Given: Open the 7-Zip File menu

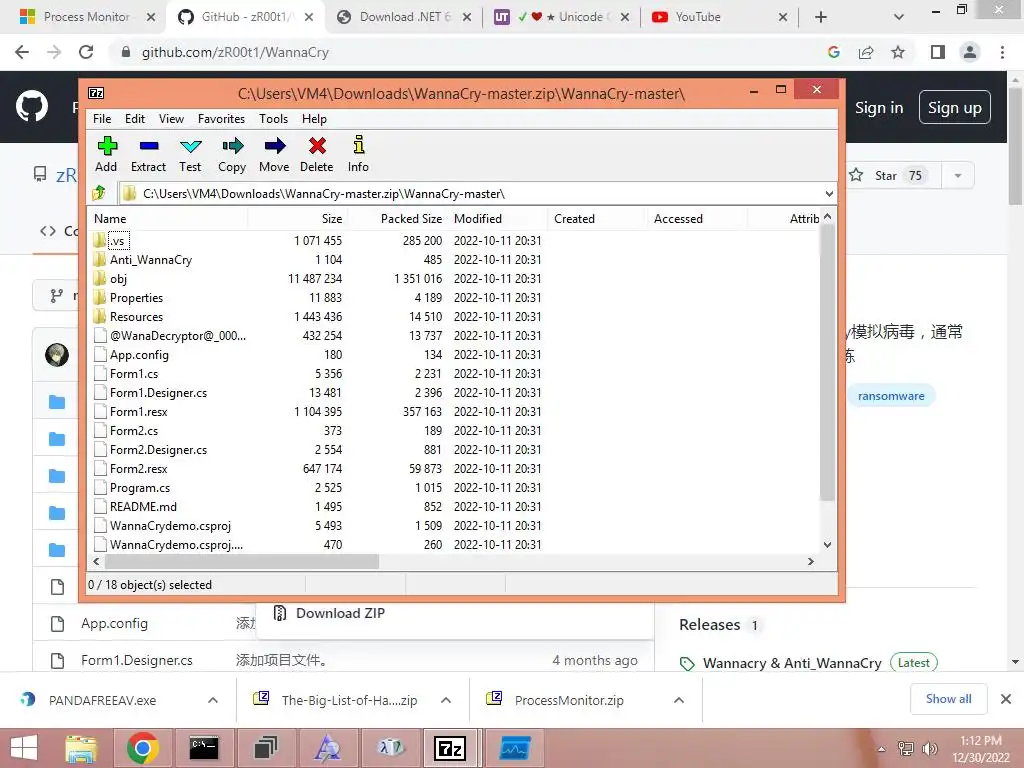Looking at the screenshot, I should pos(102,119).
